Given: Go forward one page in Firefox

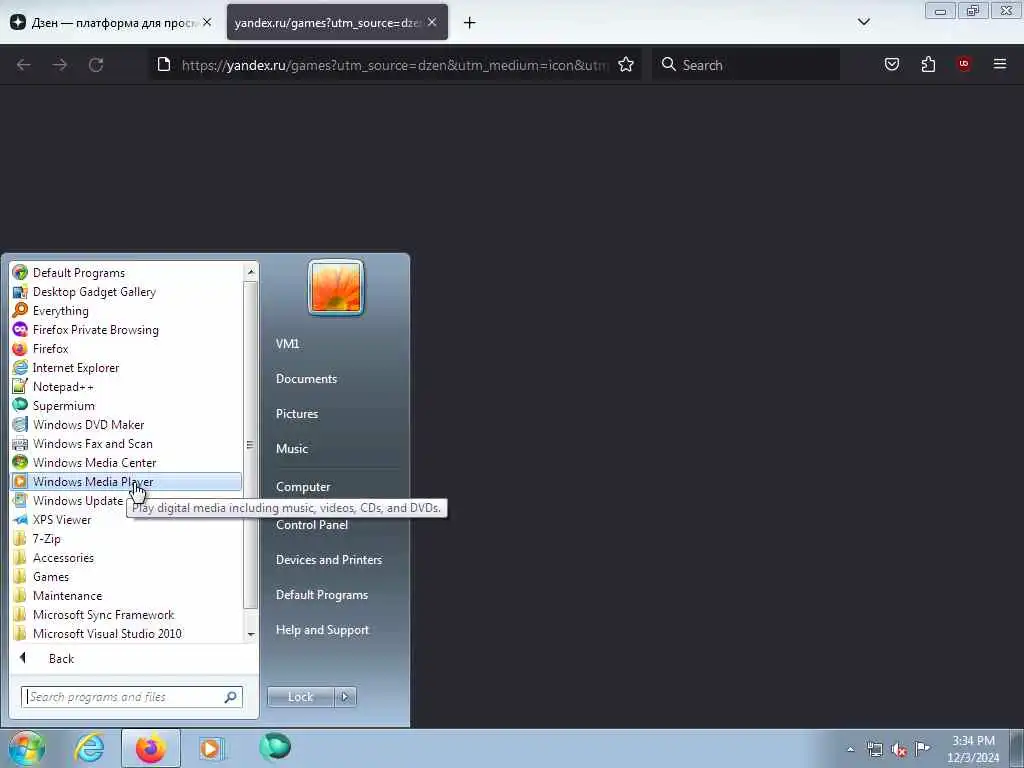Looking at the screenshot, I should point(60,65).
